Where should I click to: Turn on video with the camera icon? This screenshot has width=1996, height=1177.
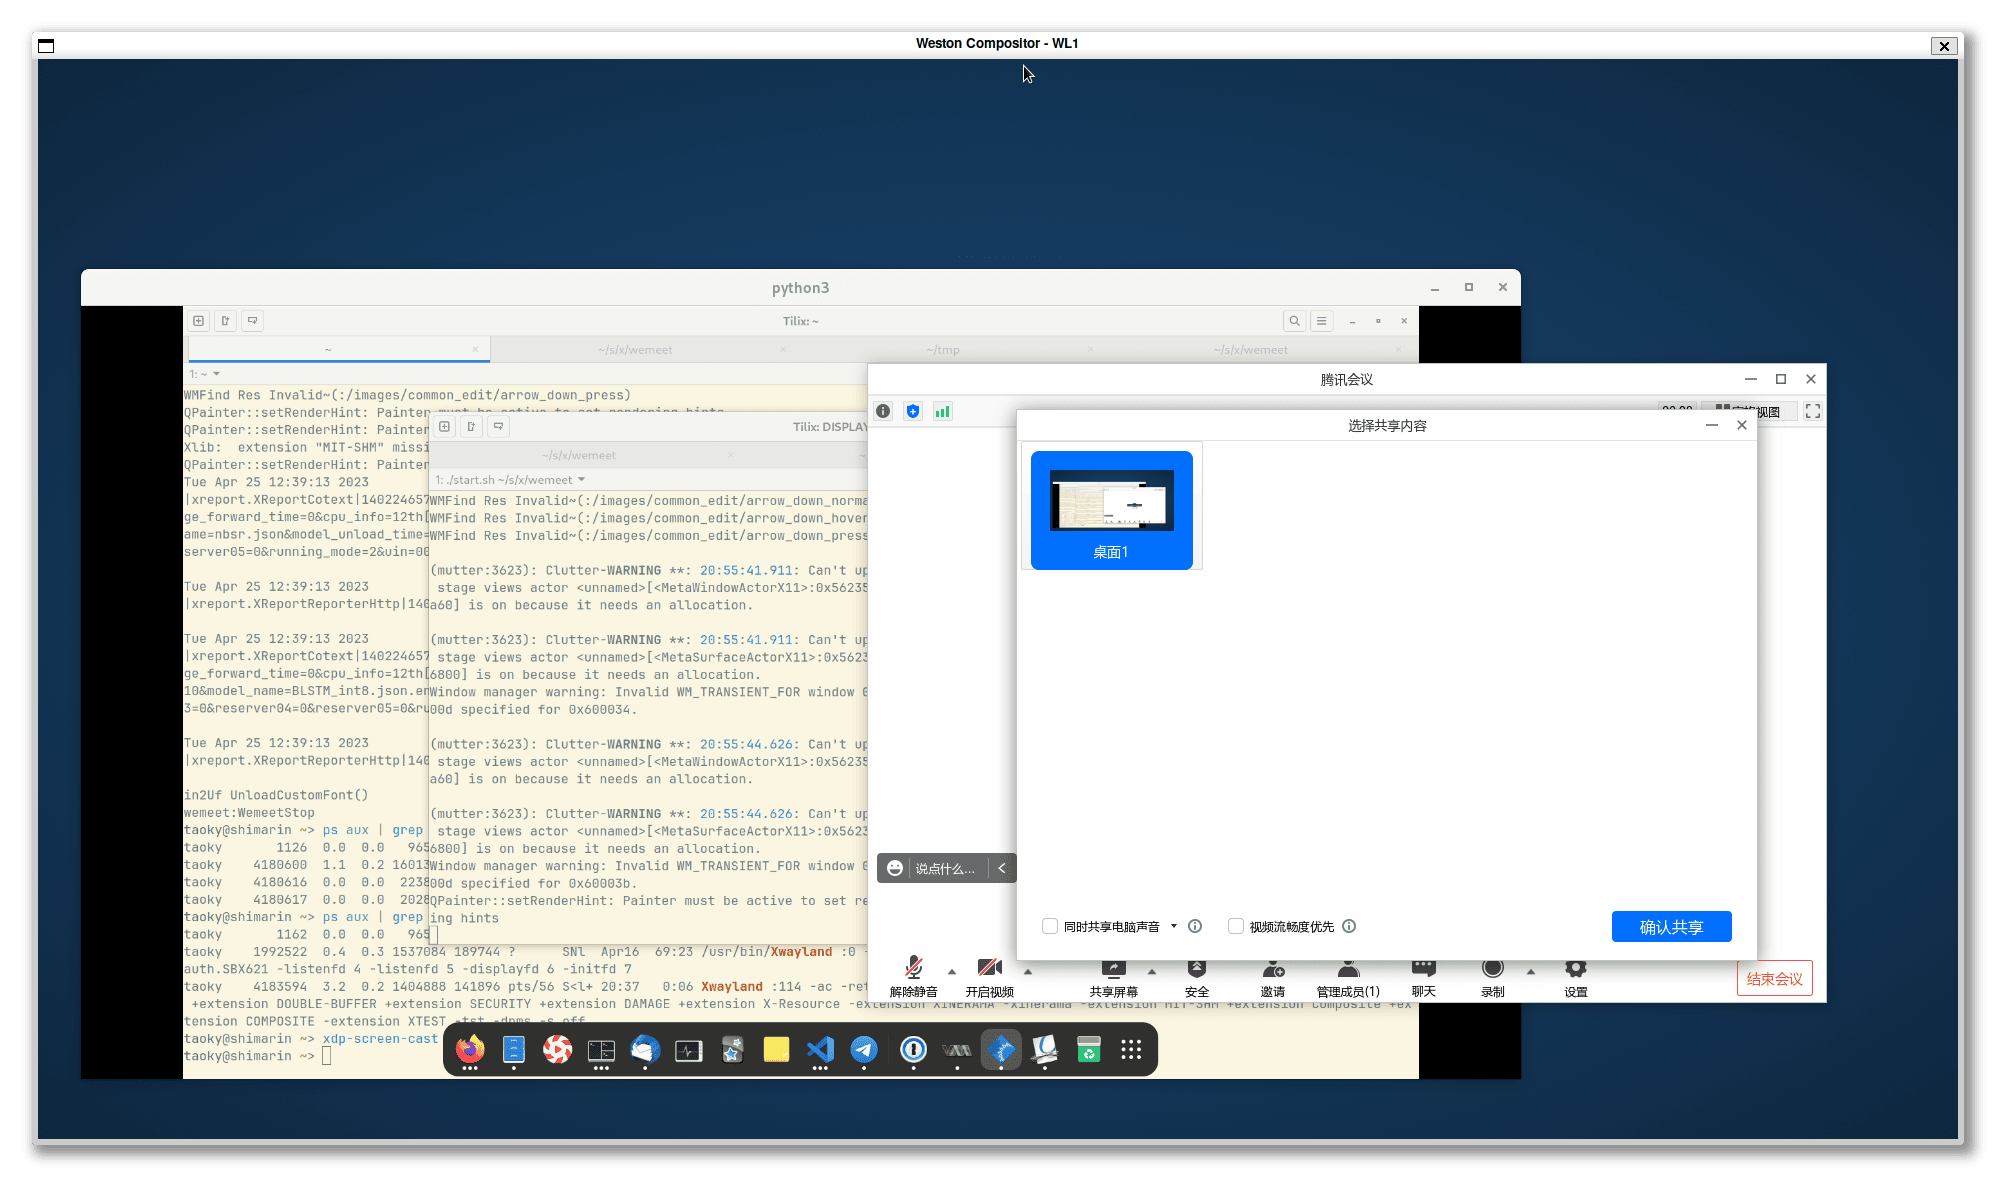pos(989,968)
